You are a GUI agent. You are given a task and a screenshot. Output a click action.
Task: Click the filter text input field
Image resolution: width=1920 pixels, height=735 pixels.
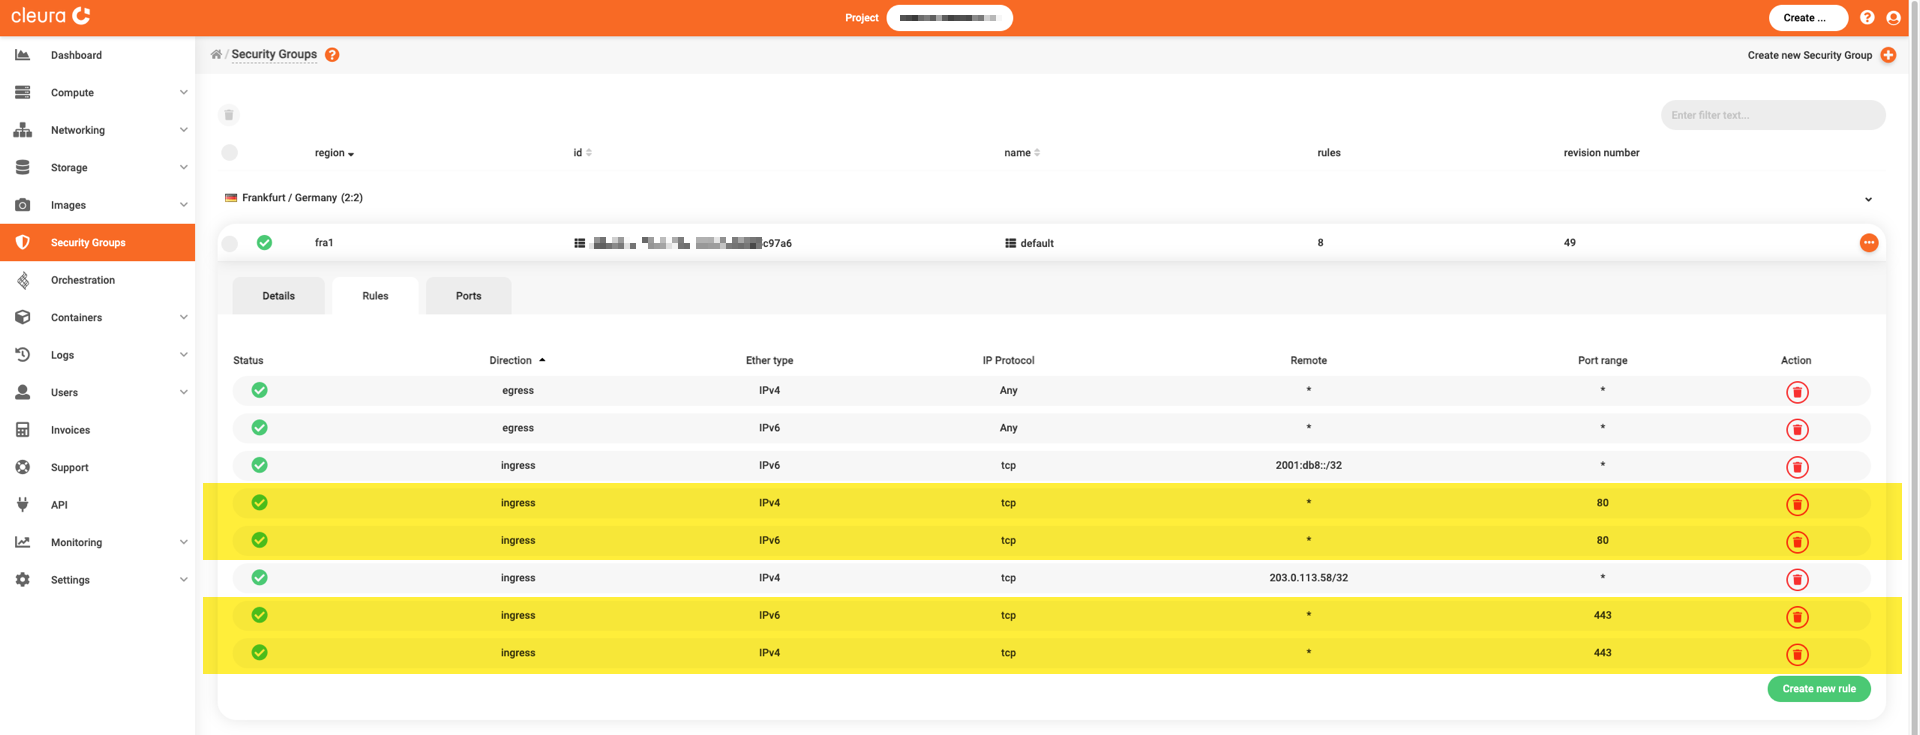click(x=1772, y=115)
